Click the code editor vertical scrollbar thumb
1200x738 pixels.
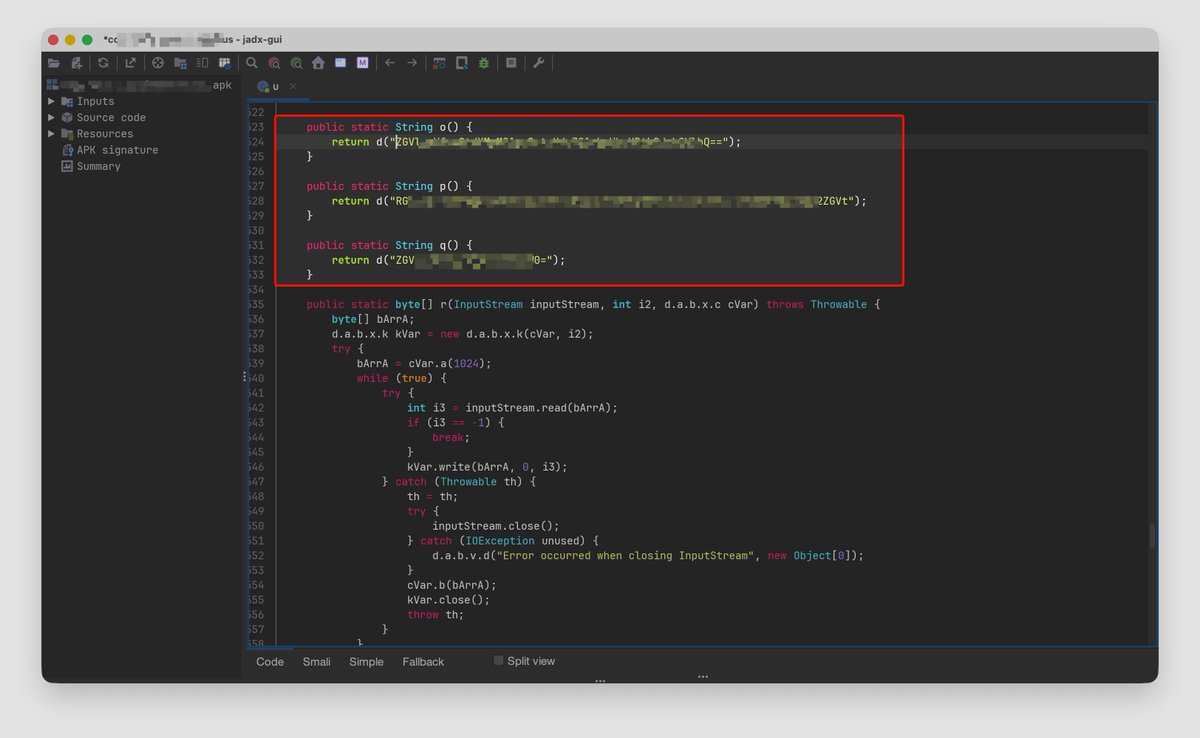pos(1152,536)
